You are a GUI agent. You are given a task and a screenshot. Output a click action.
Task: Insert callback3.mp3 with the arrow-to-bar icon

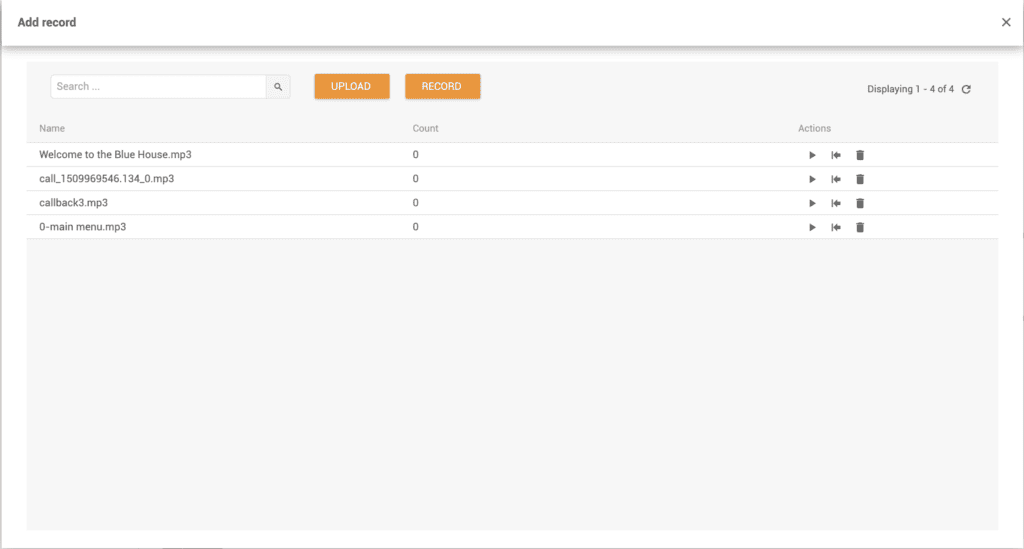836,203
